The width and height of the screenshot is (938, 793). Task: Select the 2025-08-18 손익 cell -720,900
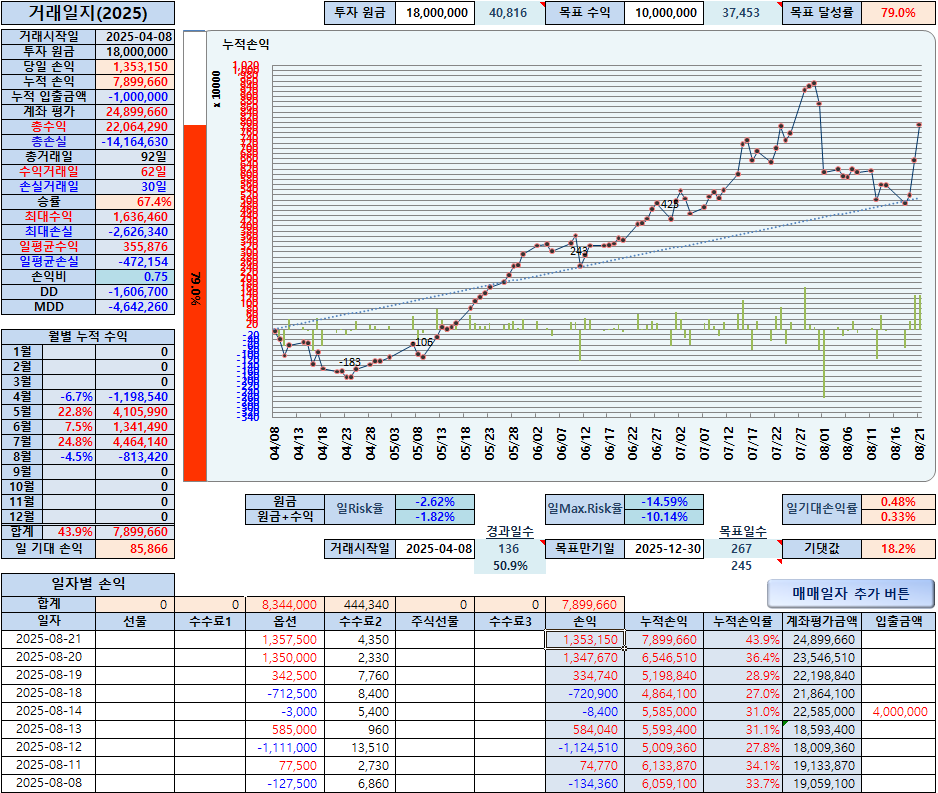click(x=585, y=694)
